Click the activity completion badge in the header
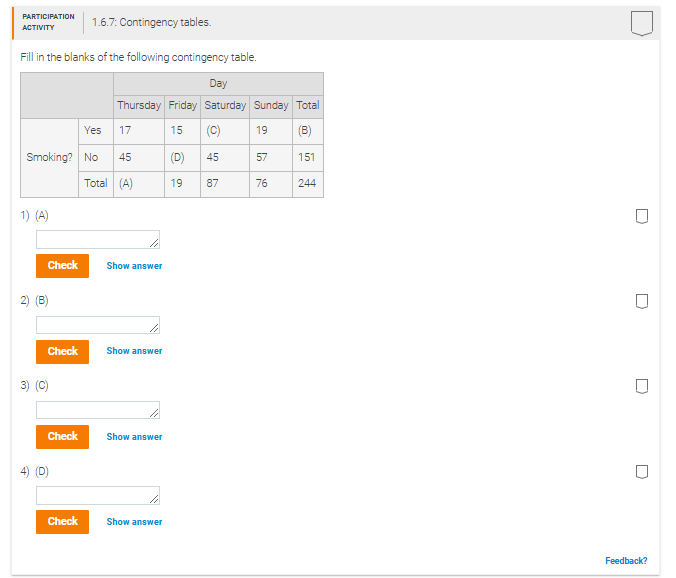This screenshot has width=676, height=578. tap(642, 23)
